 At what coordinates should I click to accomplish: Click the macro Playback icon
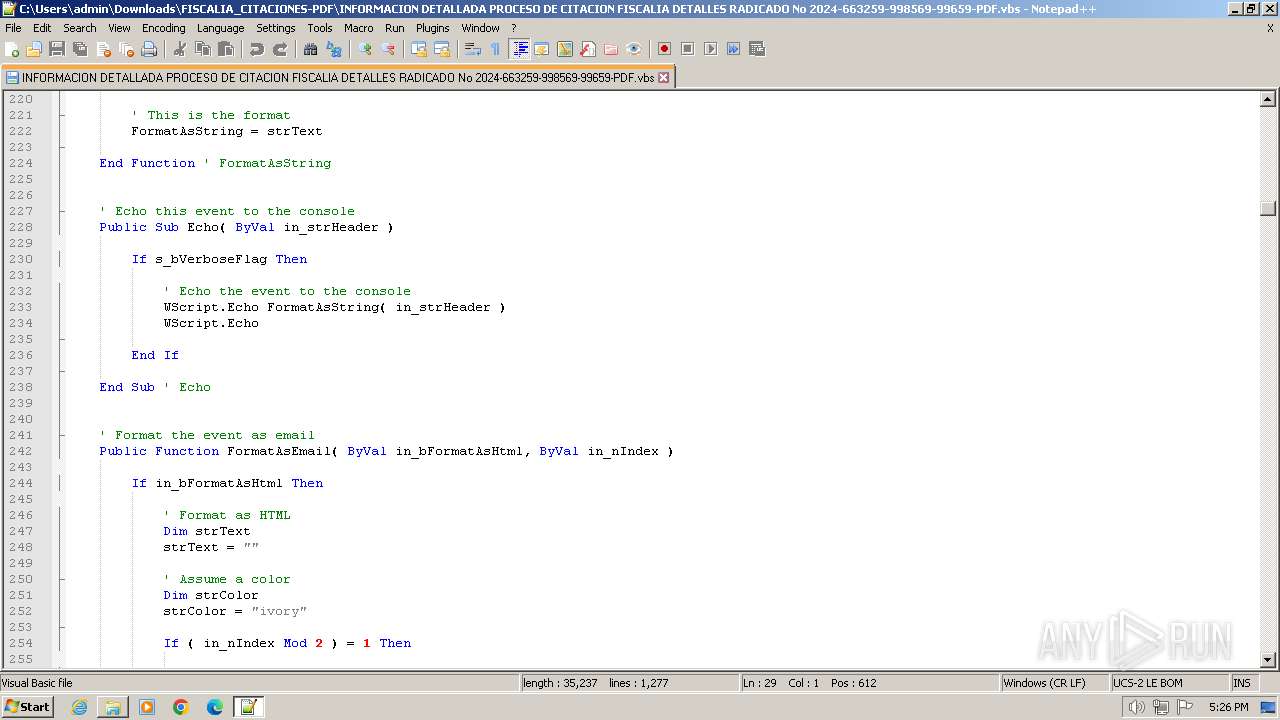click(x=710, y=49)
